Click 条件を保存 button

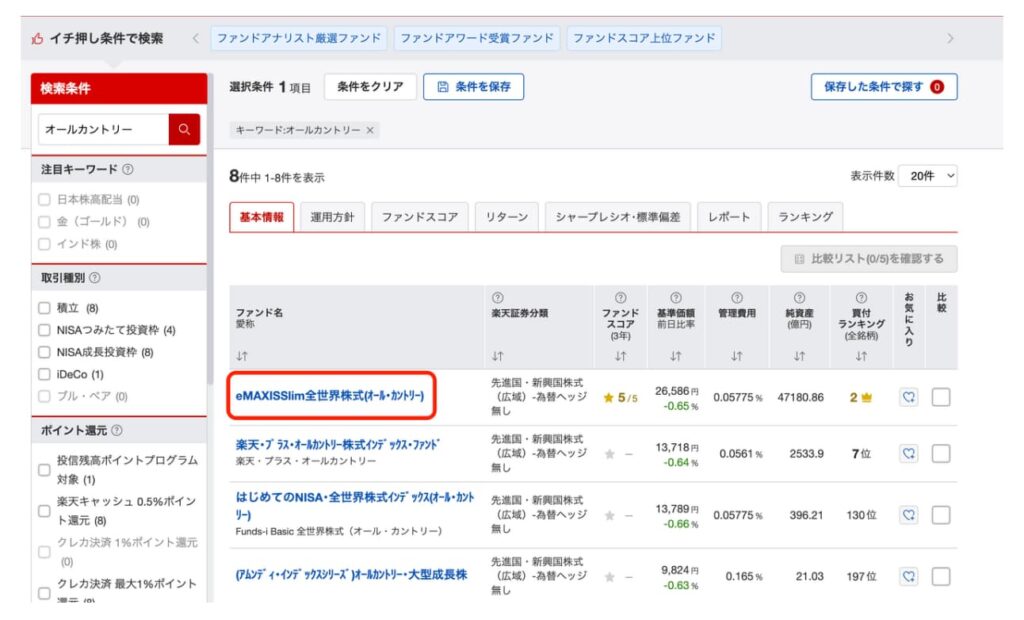point(473,86)
